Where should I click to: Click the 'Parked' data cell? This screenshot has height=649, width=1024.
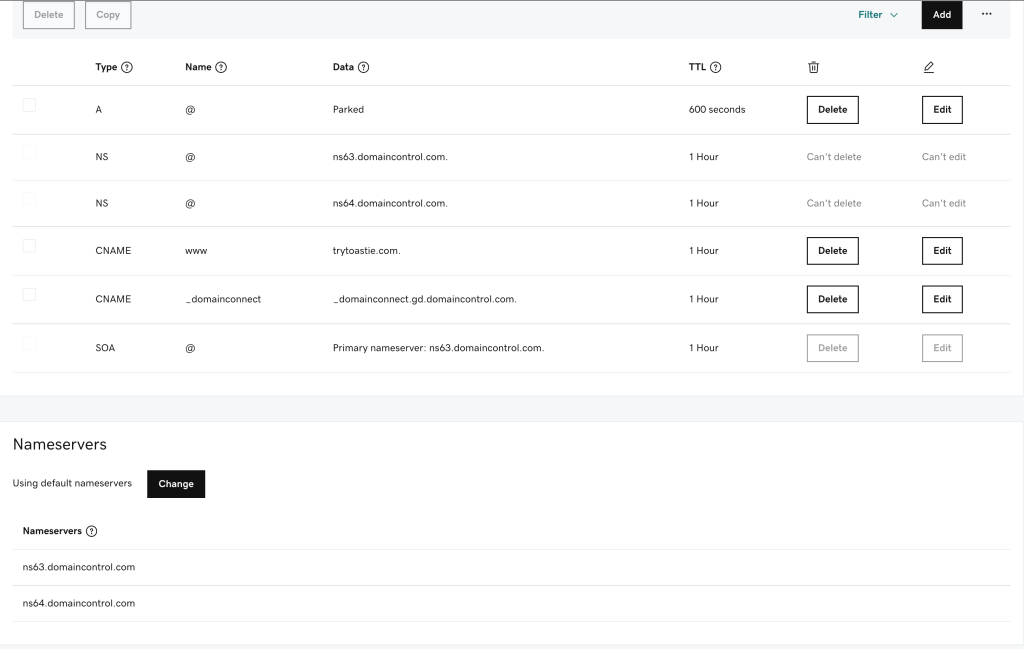pos(348,110)
